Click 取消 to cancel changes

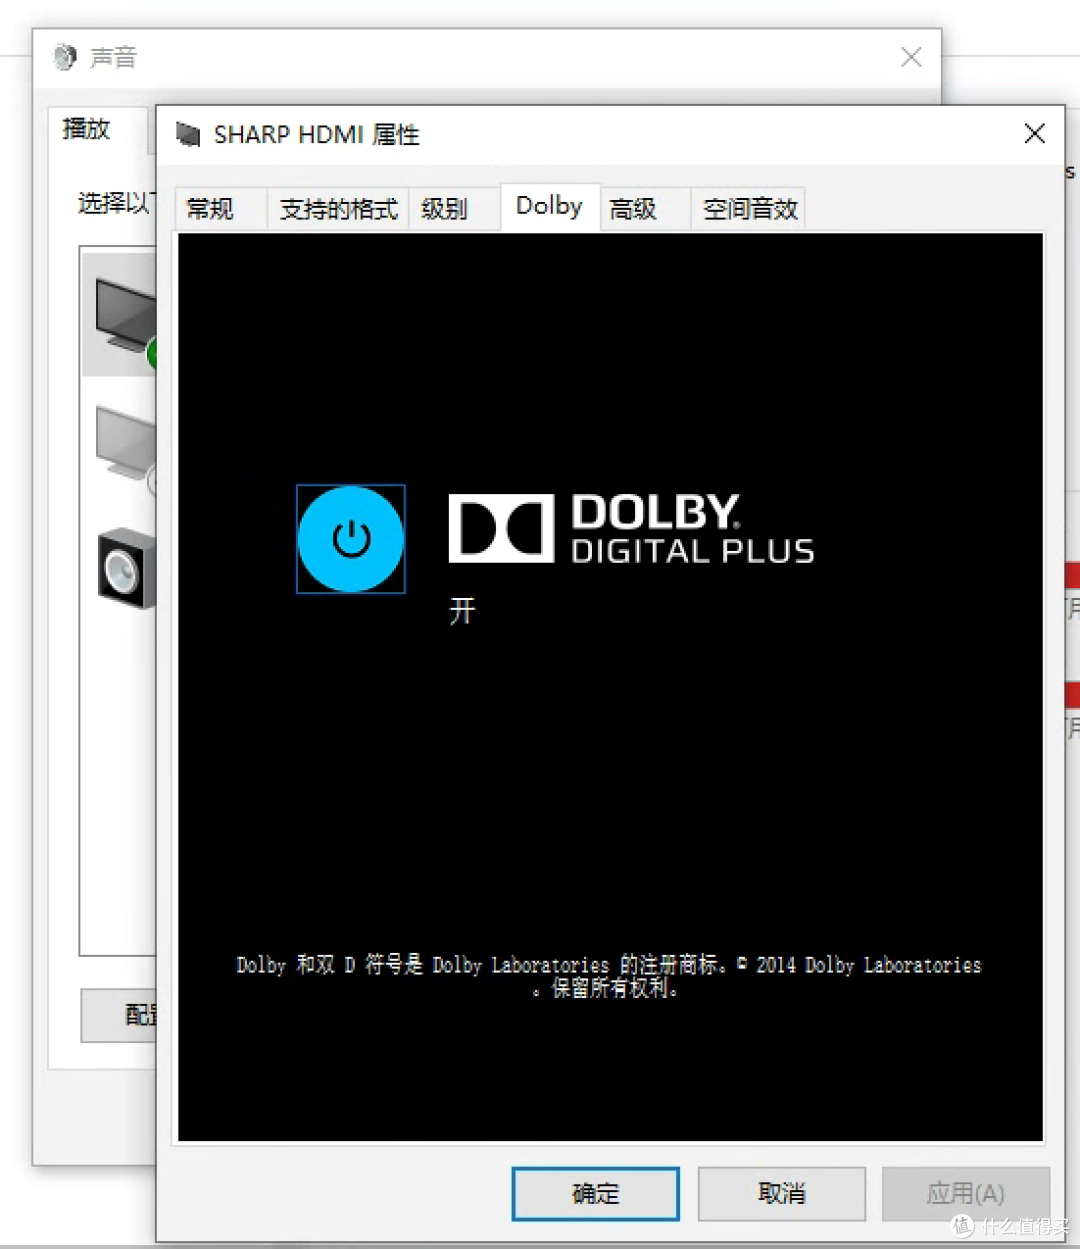pyautogui.click(x=780, y=1193)
